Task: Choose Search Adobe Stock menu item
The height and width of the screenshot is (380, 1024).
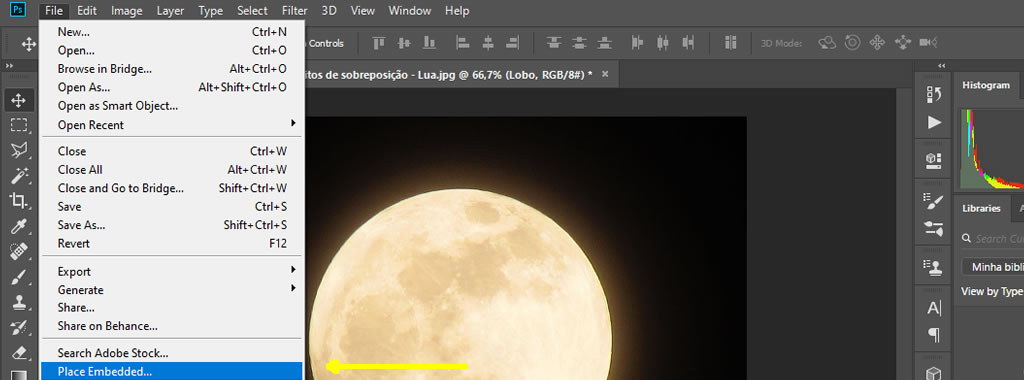Action: coord(172,353)
